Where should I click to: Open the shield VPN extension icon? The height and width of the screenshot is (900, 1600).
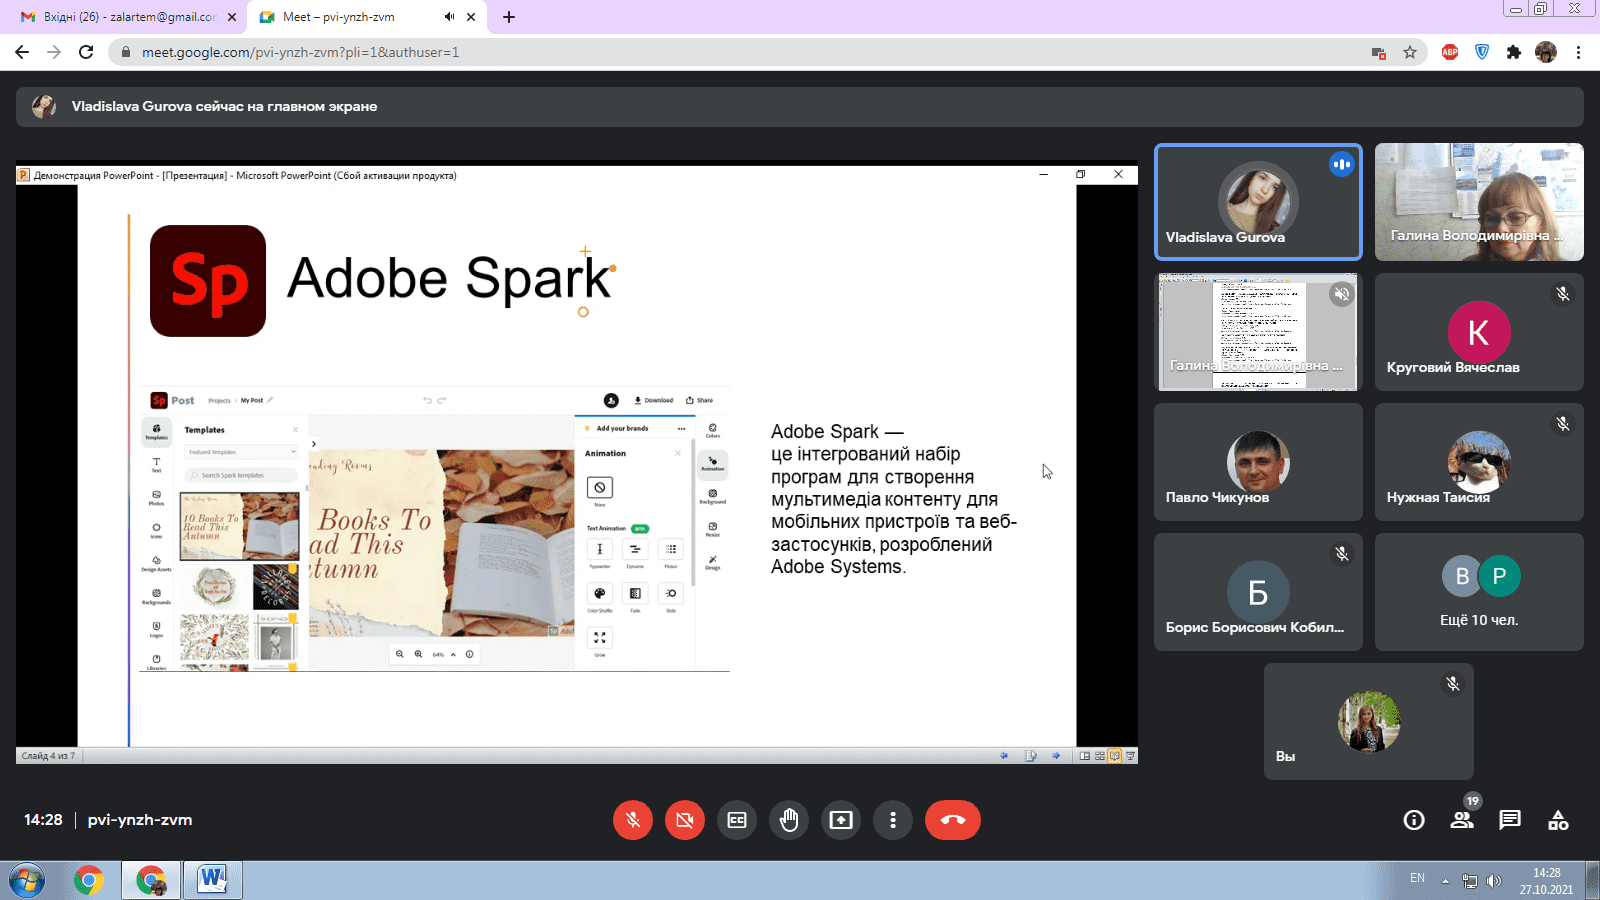[1482, 52]
